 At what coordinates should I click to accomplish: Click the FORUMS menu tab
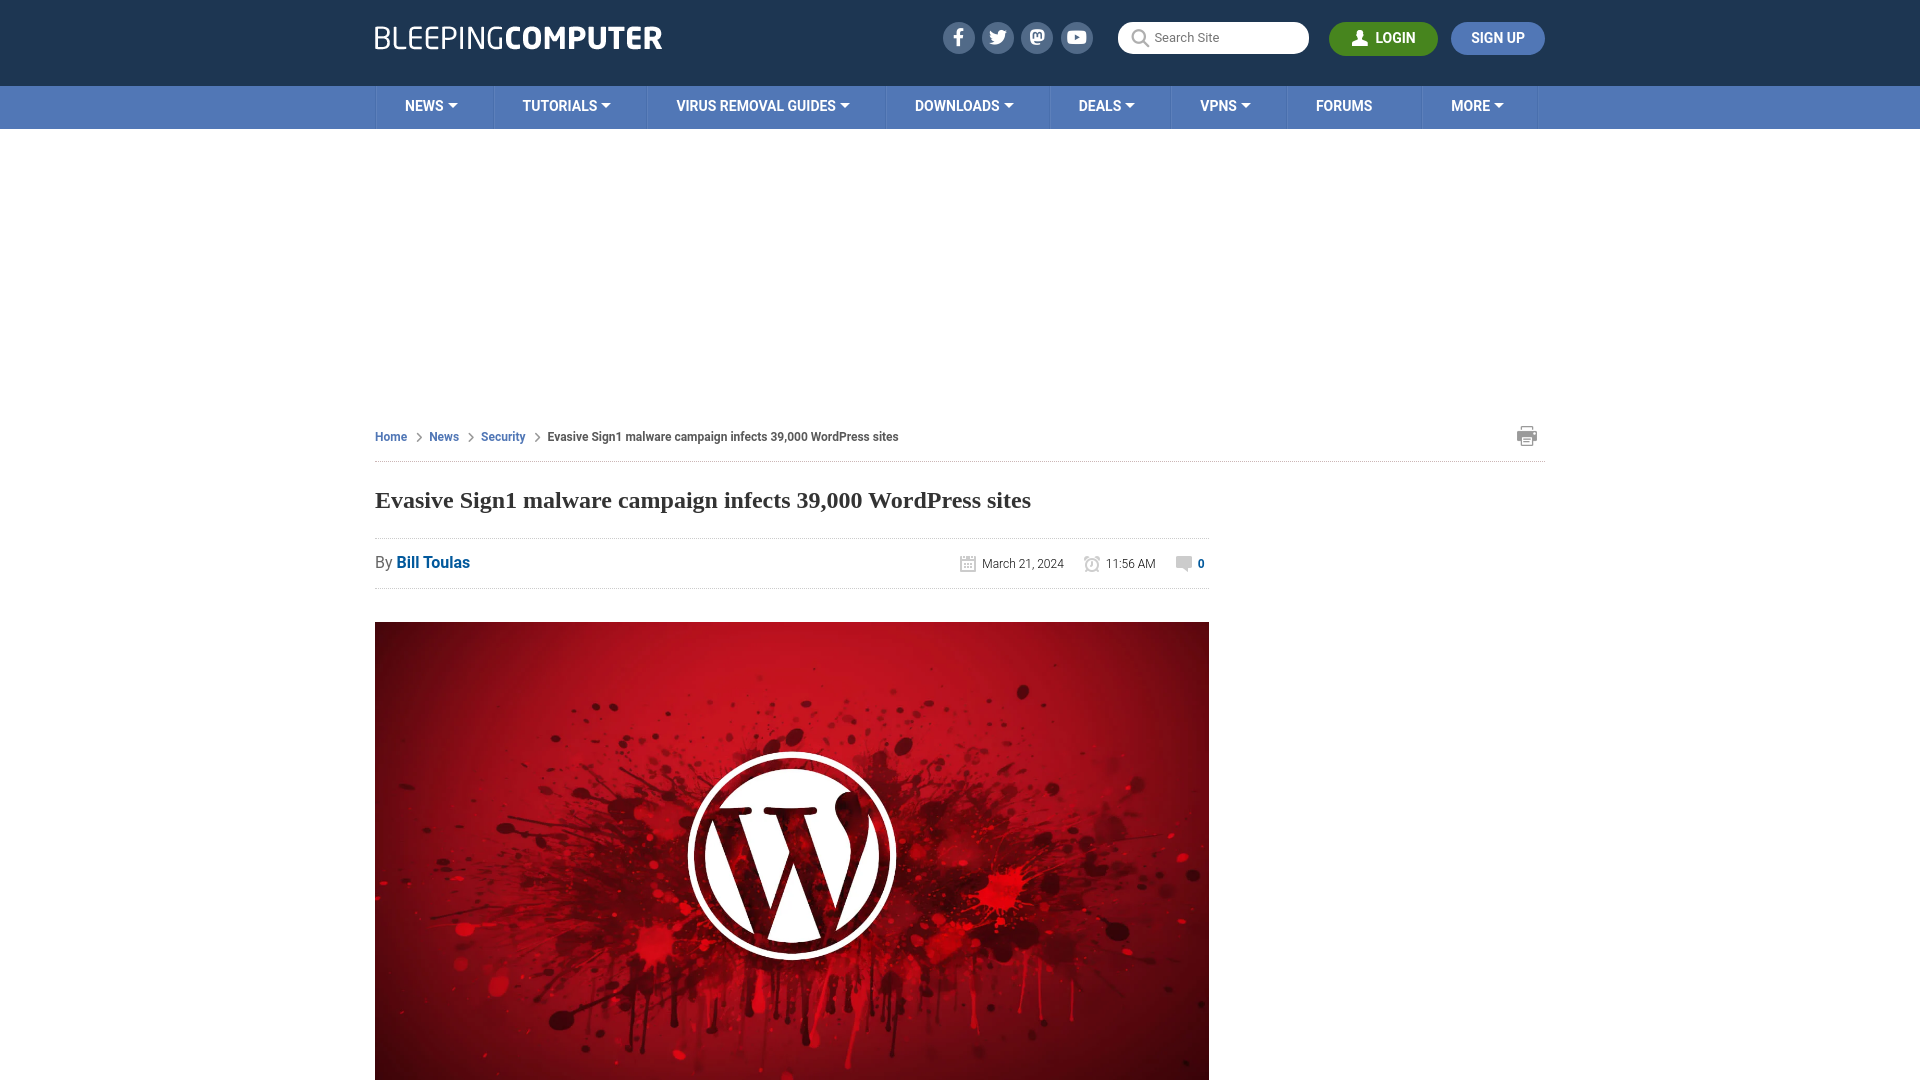[x=1344, y=105]
